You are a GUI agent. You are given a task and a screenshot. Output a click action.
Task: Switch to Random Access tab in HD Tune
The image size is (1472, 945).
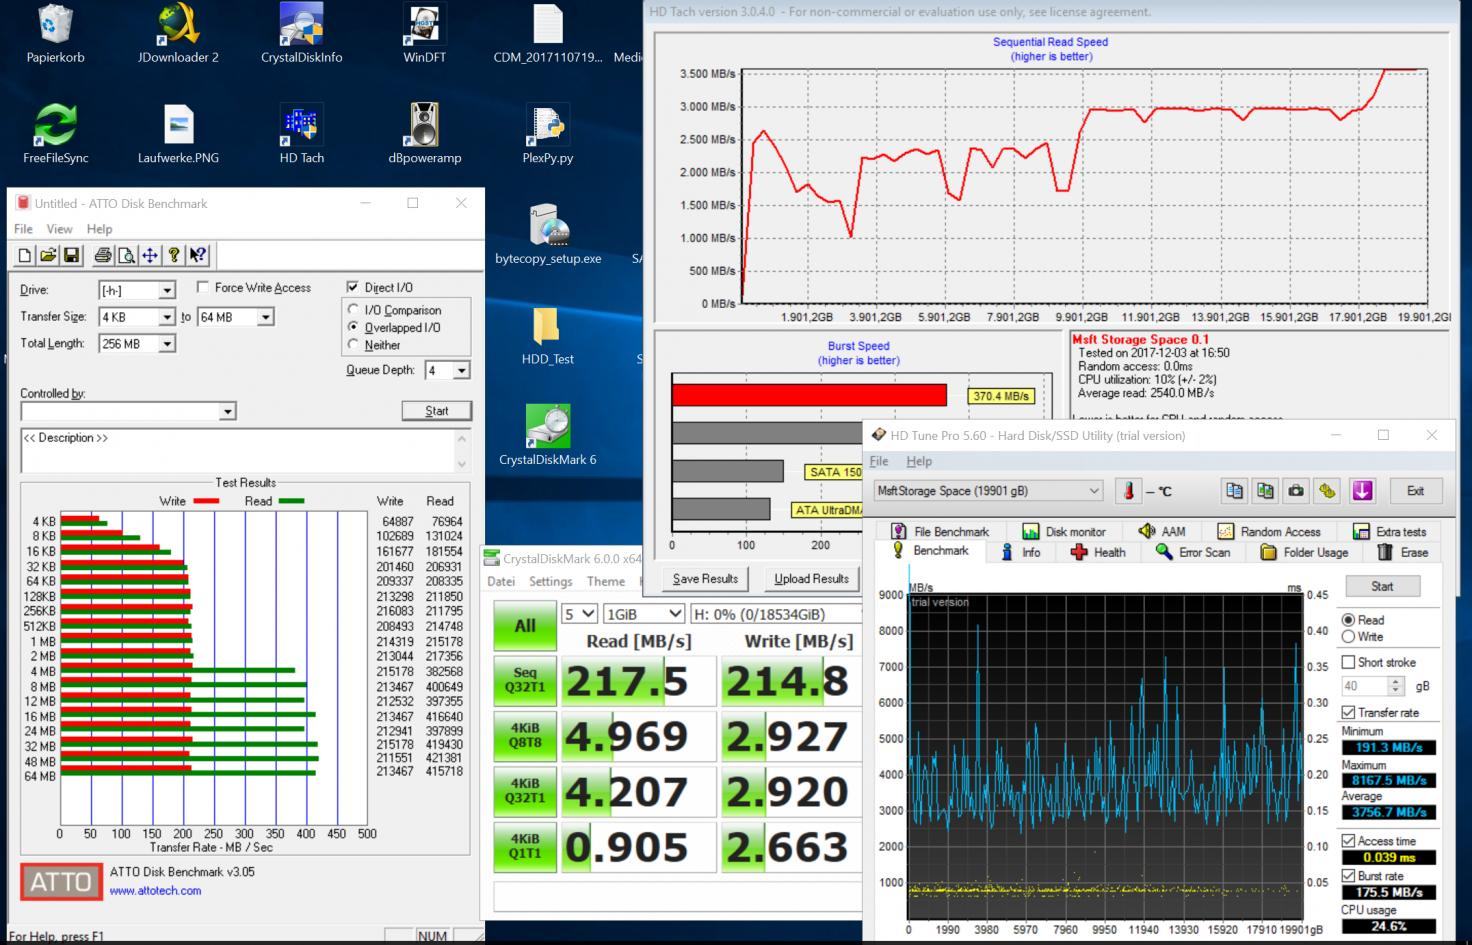[x=1269, y=532]
